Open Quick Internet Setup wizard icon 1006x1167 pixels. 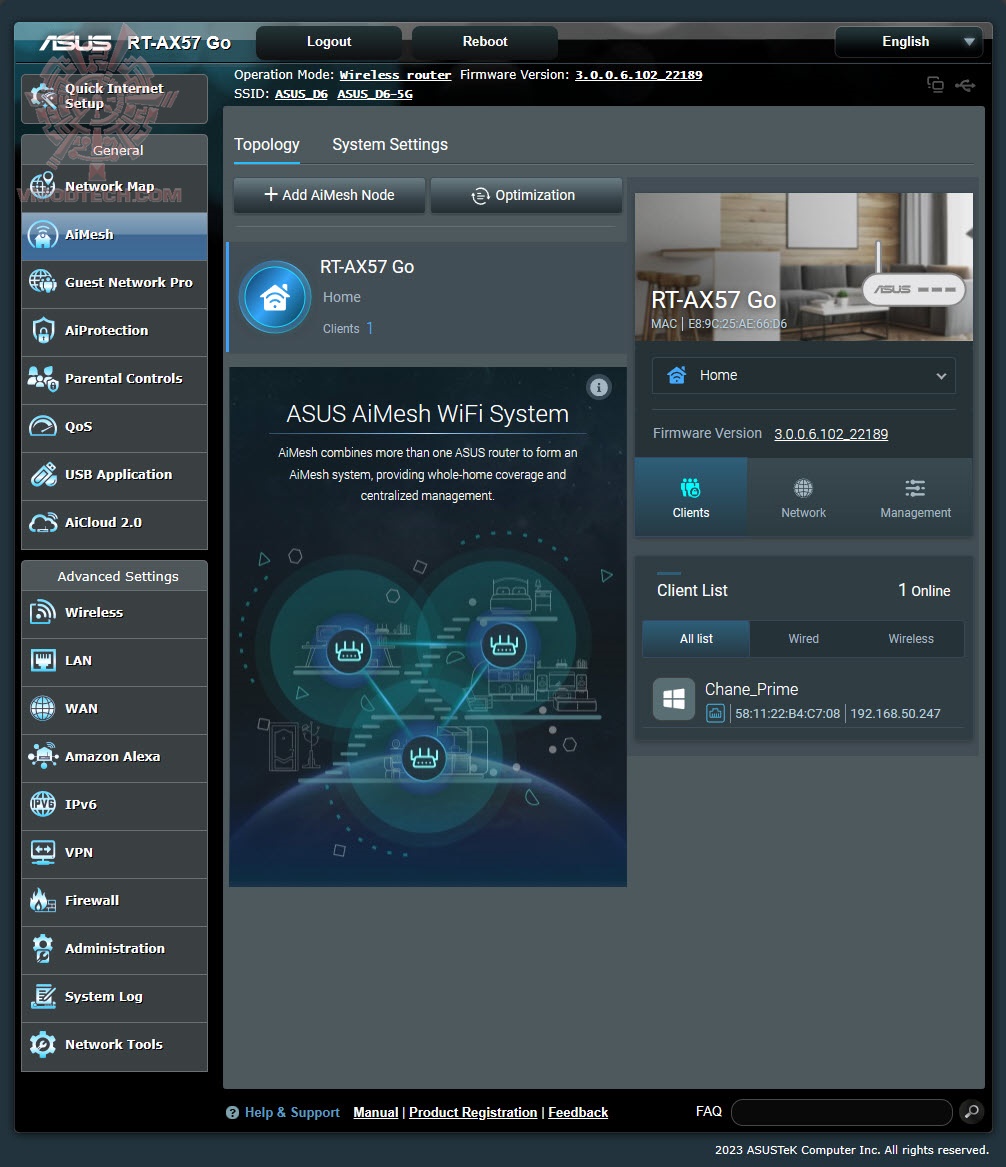point(42,97)
